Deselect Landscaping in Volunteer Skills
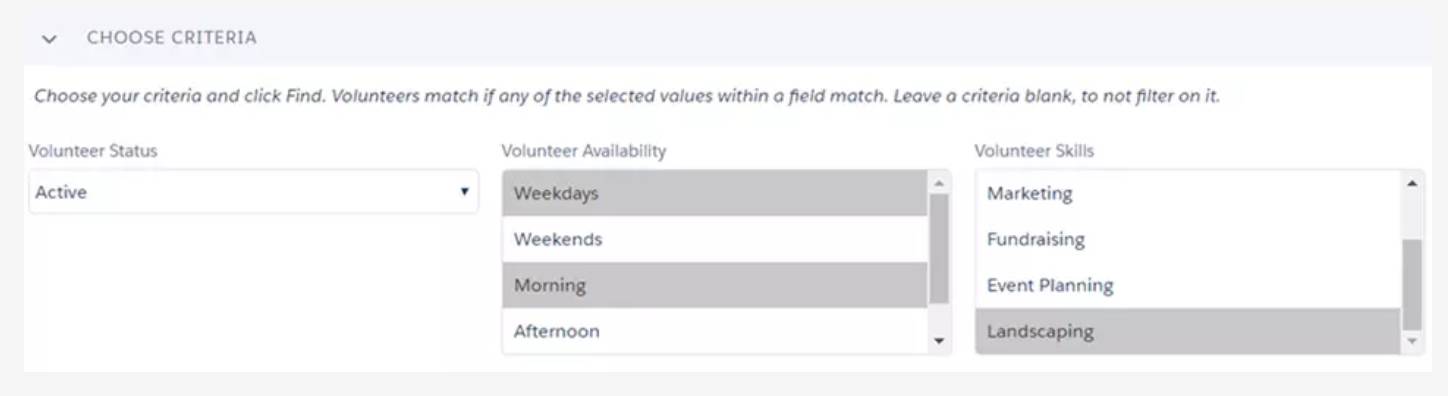Viewport: 1448px width, 396px height. point(1188,331)
